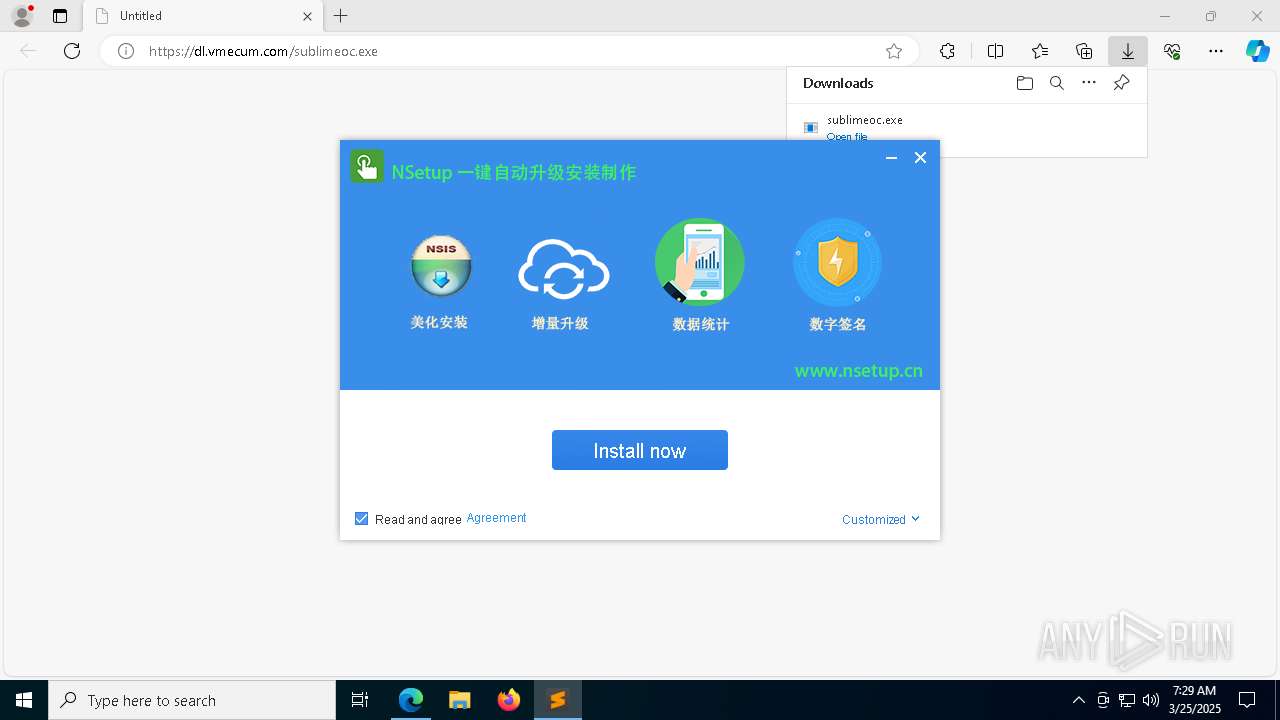
Task: Open Edge Settings and more menu
Action: point(1216,51)
